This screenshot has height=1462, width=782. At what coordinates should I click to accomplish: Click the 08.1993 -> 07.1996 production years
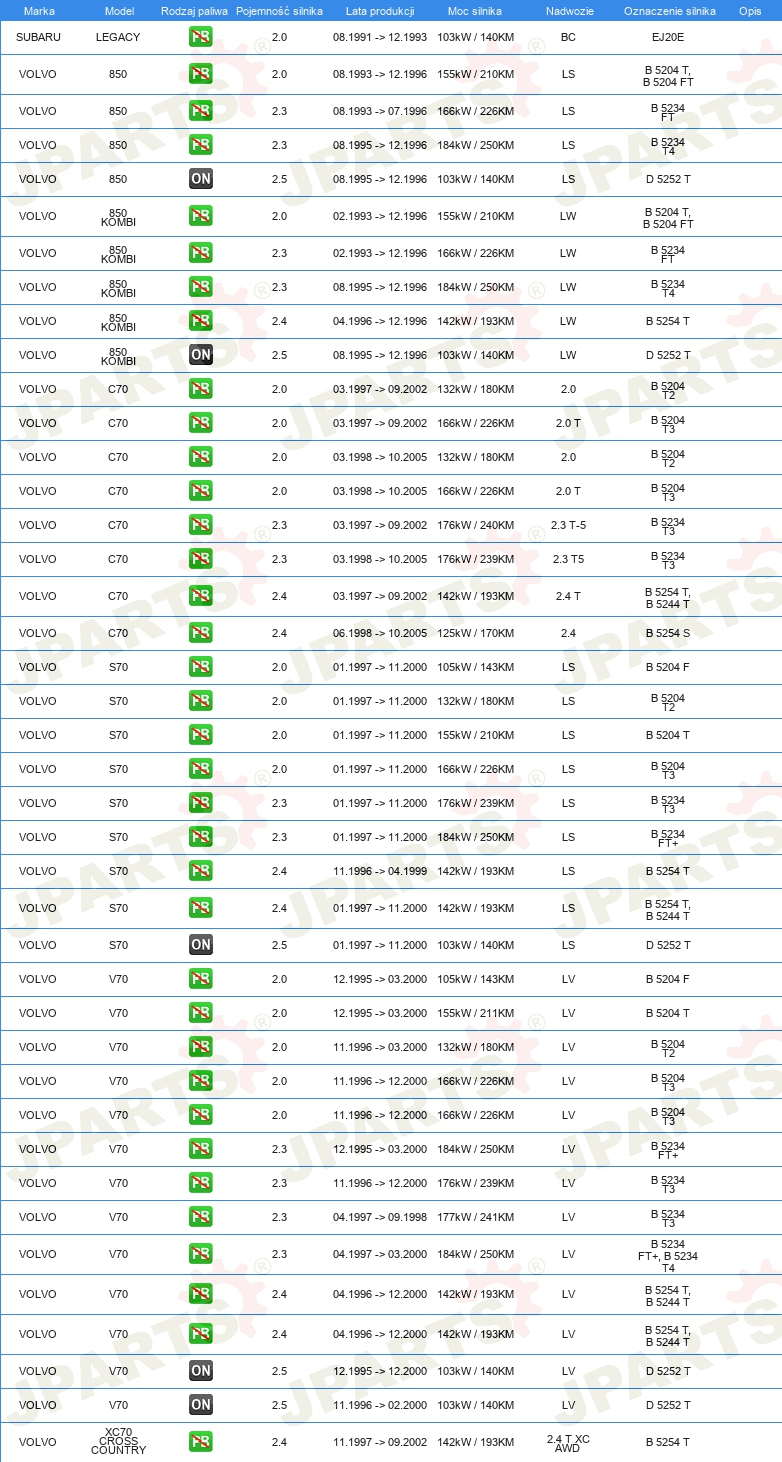[x=380, y=111]
